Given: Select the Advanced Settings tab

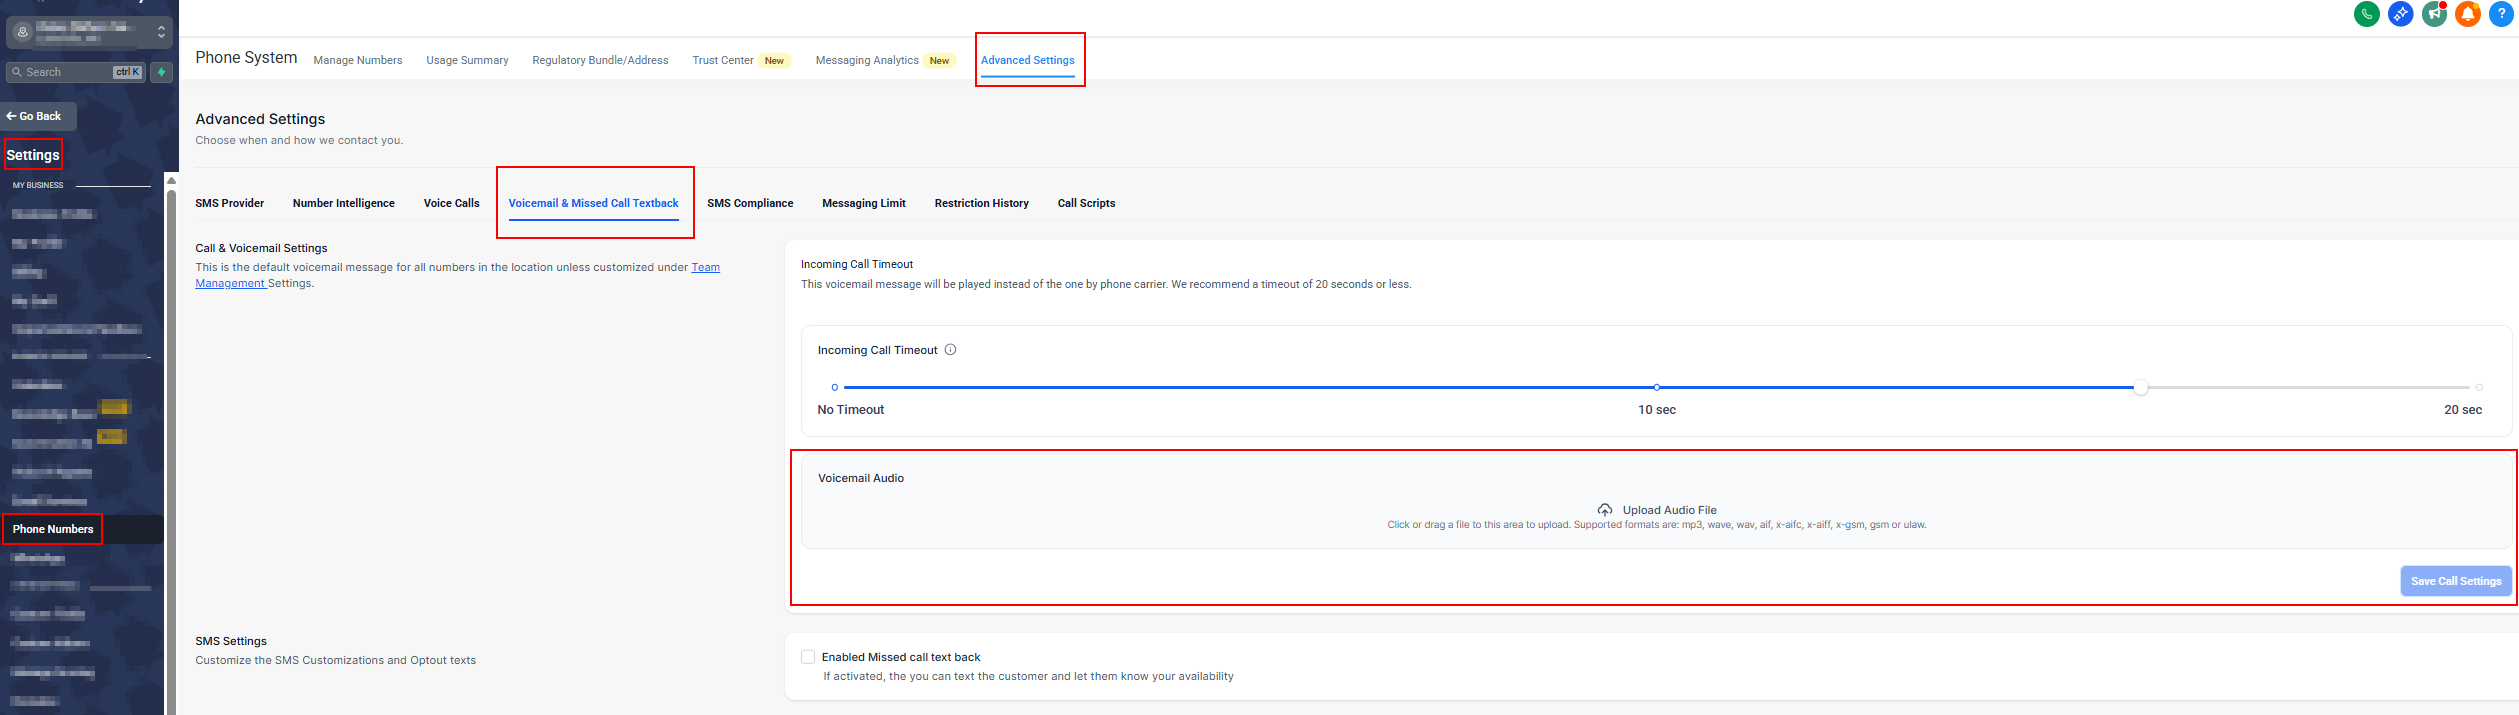Looking at the screenshot, I should pyautogui.click(x=1028, y=60).
